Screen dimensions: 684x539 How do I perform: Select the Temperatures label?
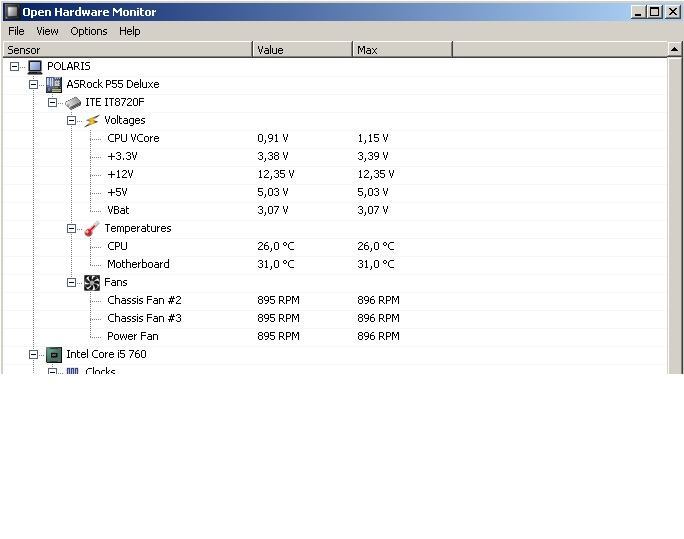(138, 229)
